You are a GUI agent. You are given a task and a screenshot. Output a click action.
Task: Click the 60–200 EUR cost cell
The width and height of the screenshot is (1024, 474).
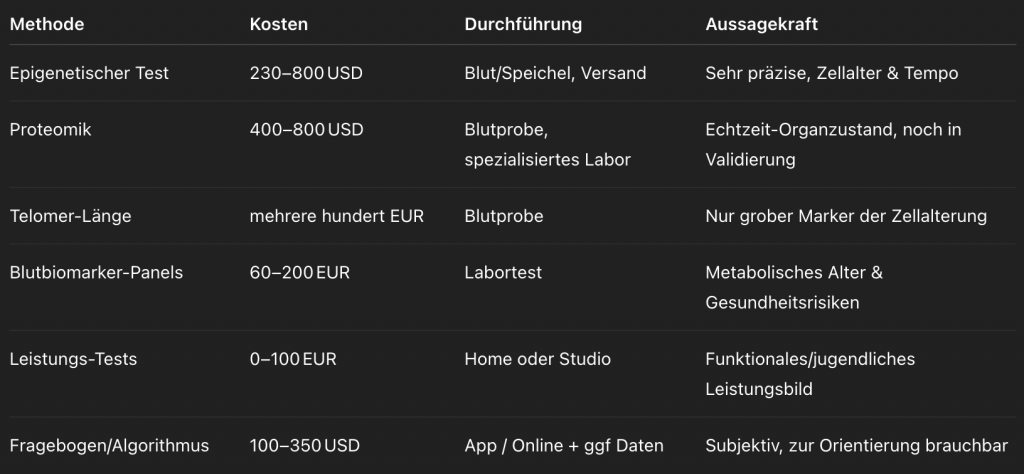(x=300, y=273)
